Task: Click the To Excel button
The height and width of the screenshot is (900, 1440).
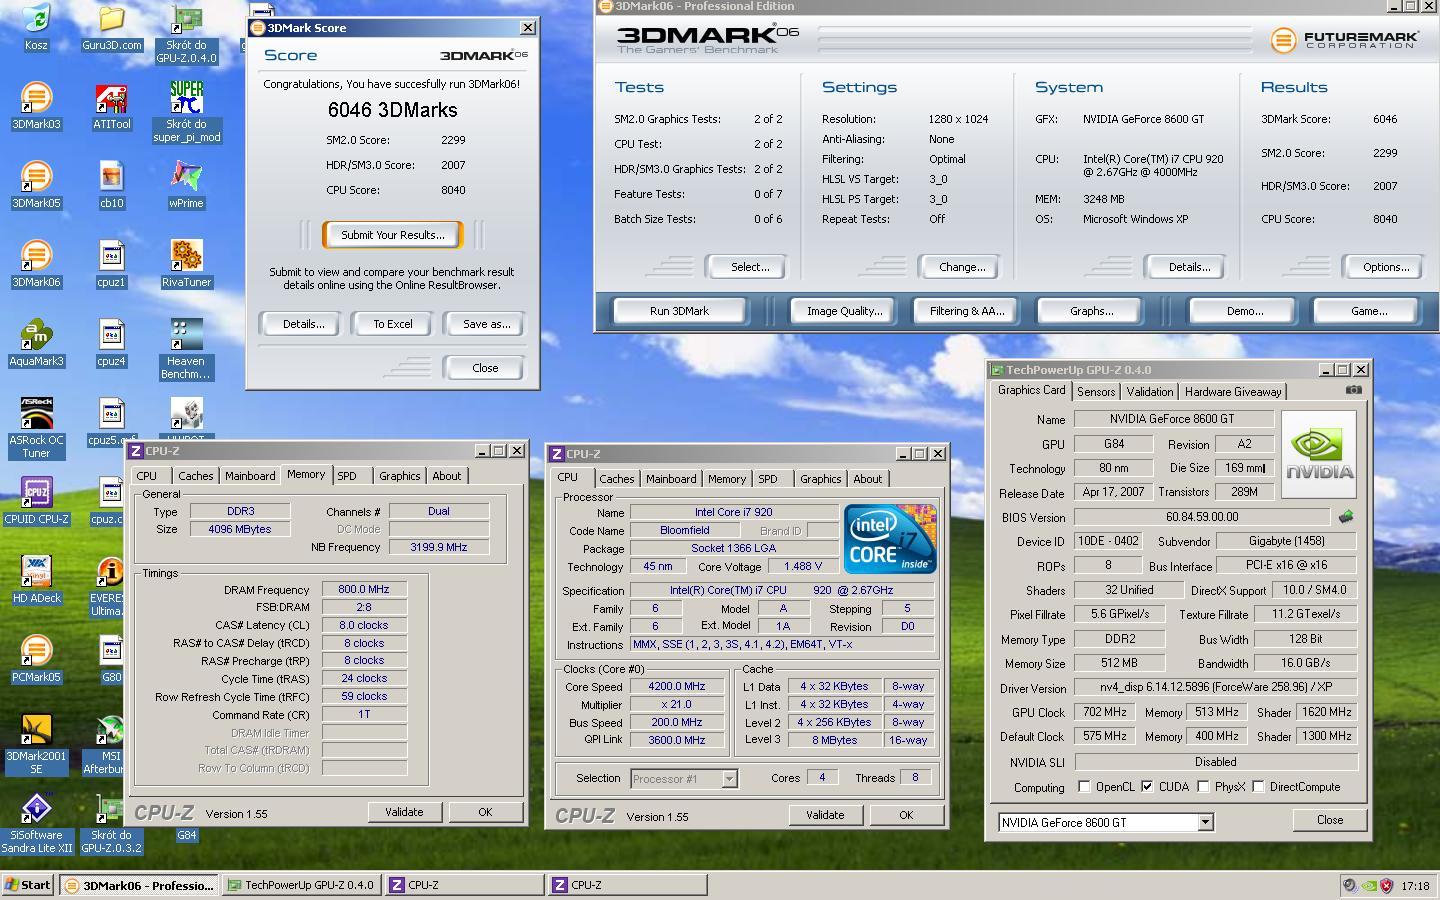Action: (393, 324)
